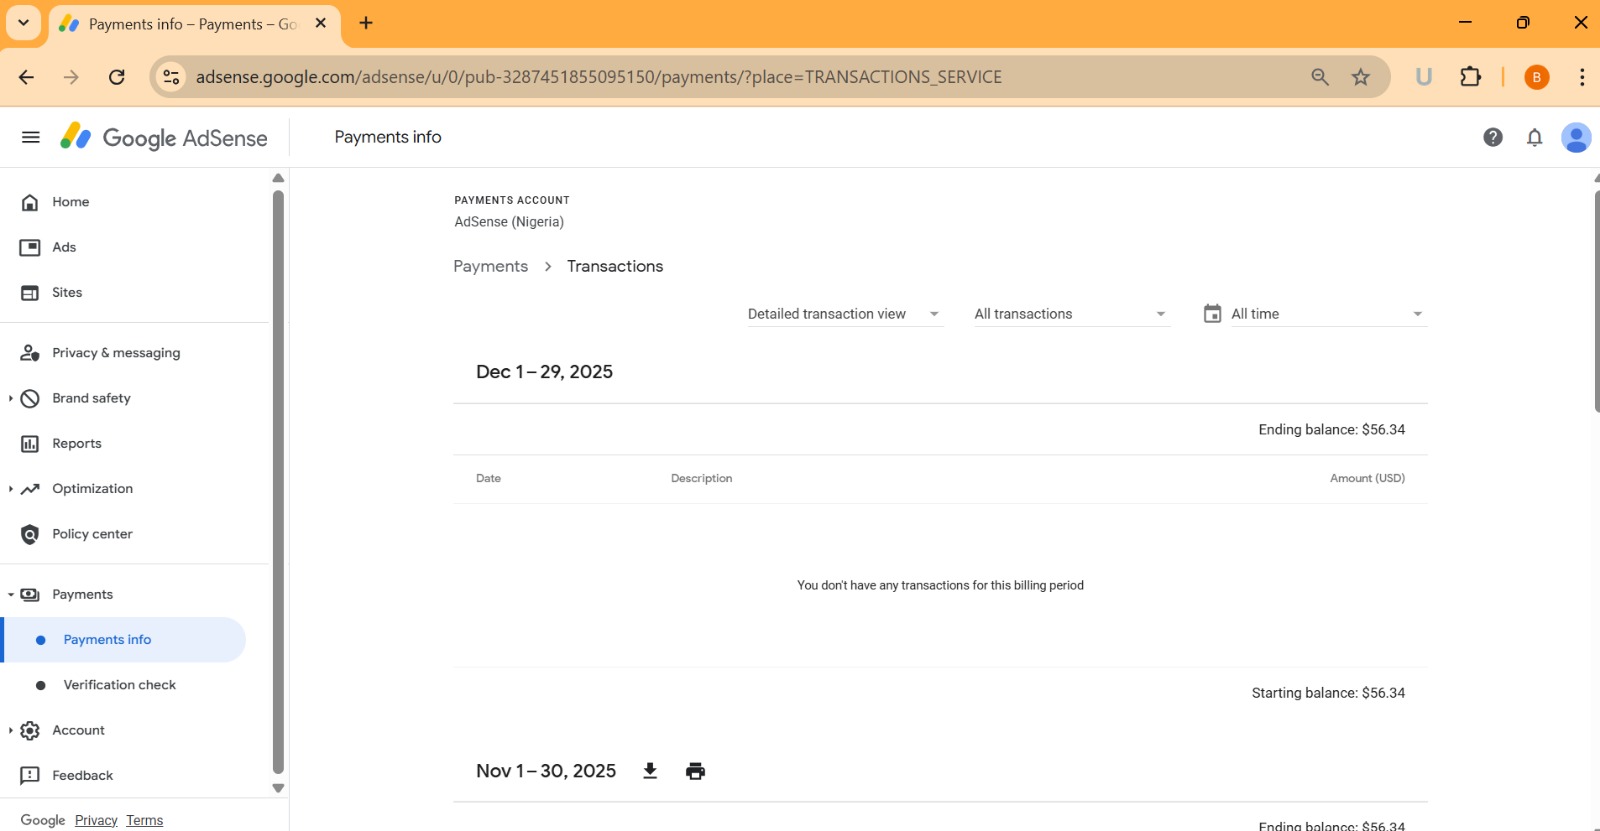The height and width of the screenshot is (831, 1600).
Task: Open the notifications bell
Action: click(1534, 137)
